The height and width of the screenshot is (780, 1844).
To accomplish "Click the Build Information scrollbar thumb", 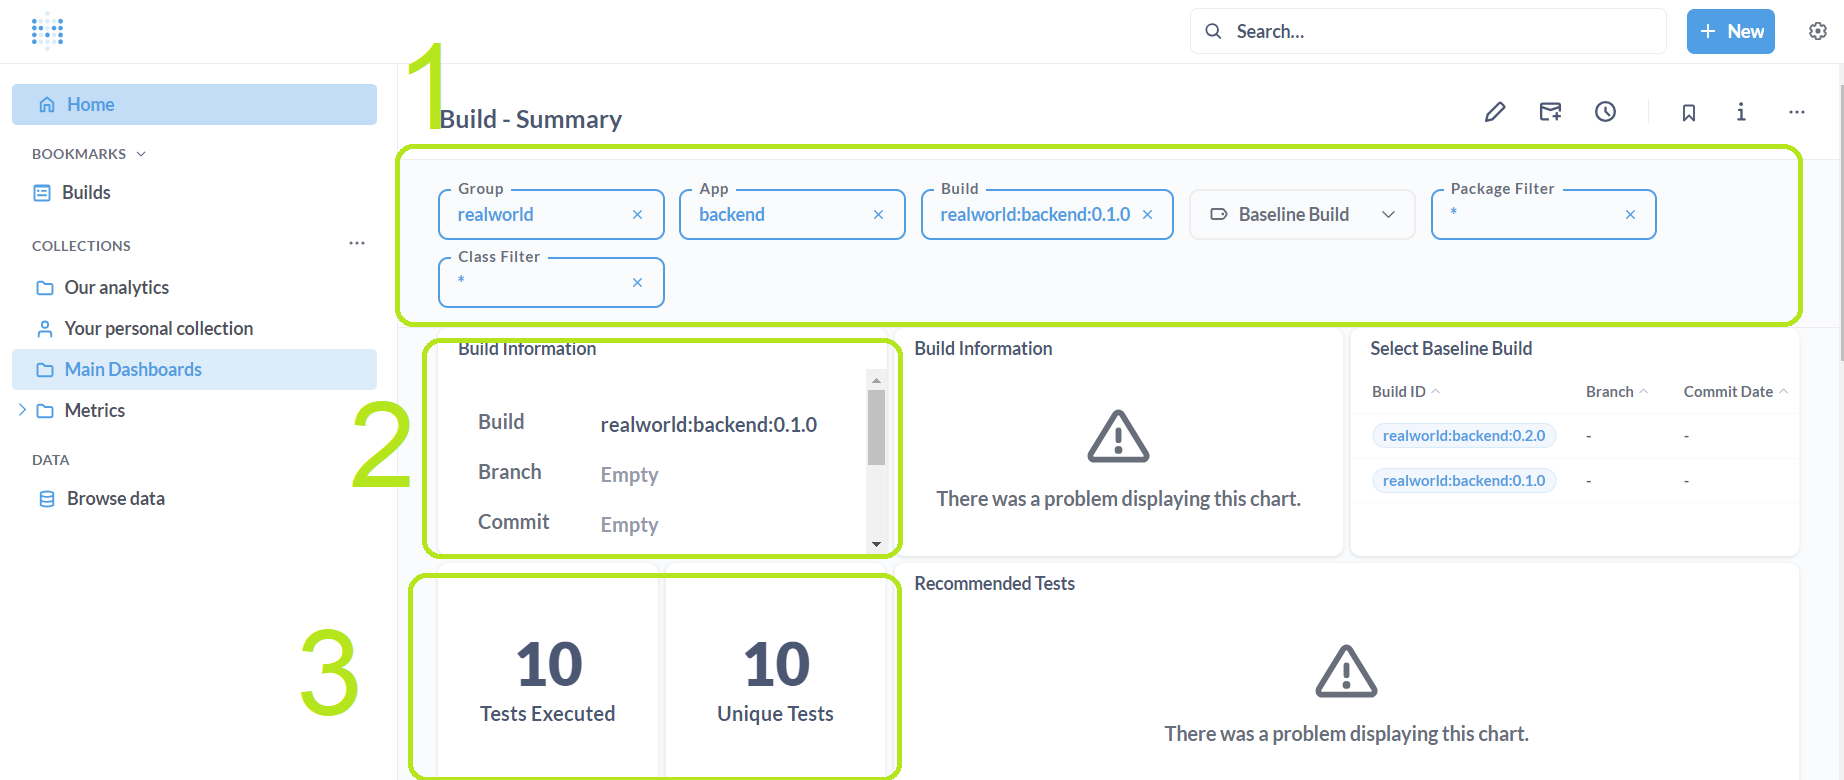I will click(876, 428).
